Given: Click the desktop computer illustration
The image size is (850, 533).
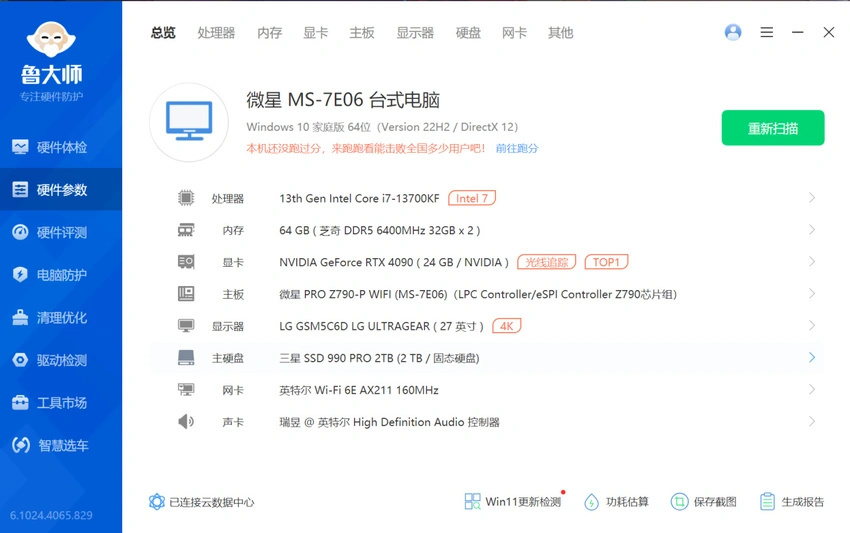Looking at the screenshot, I should pos(189,122).
